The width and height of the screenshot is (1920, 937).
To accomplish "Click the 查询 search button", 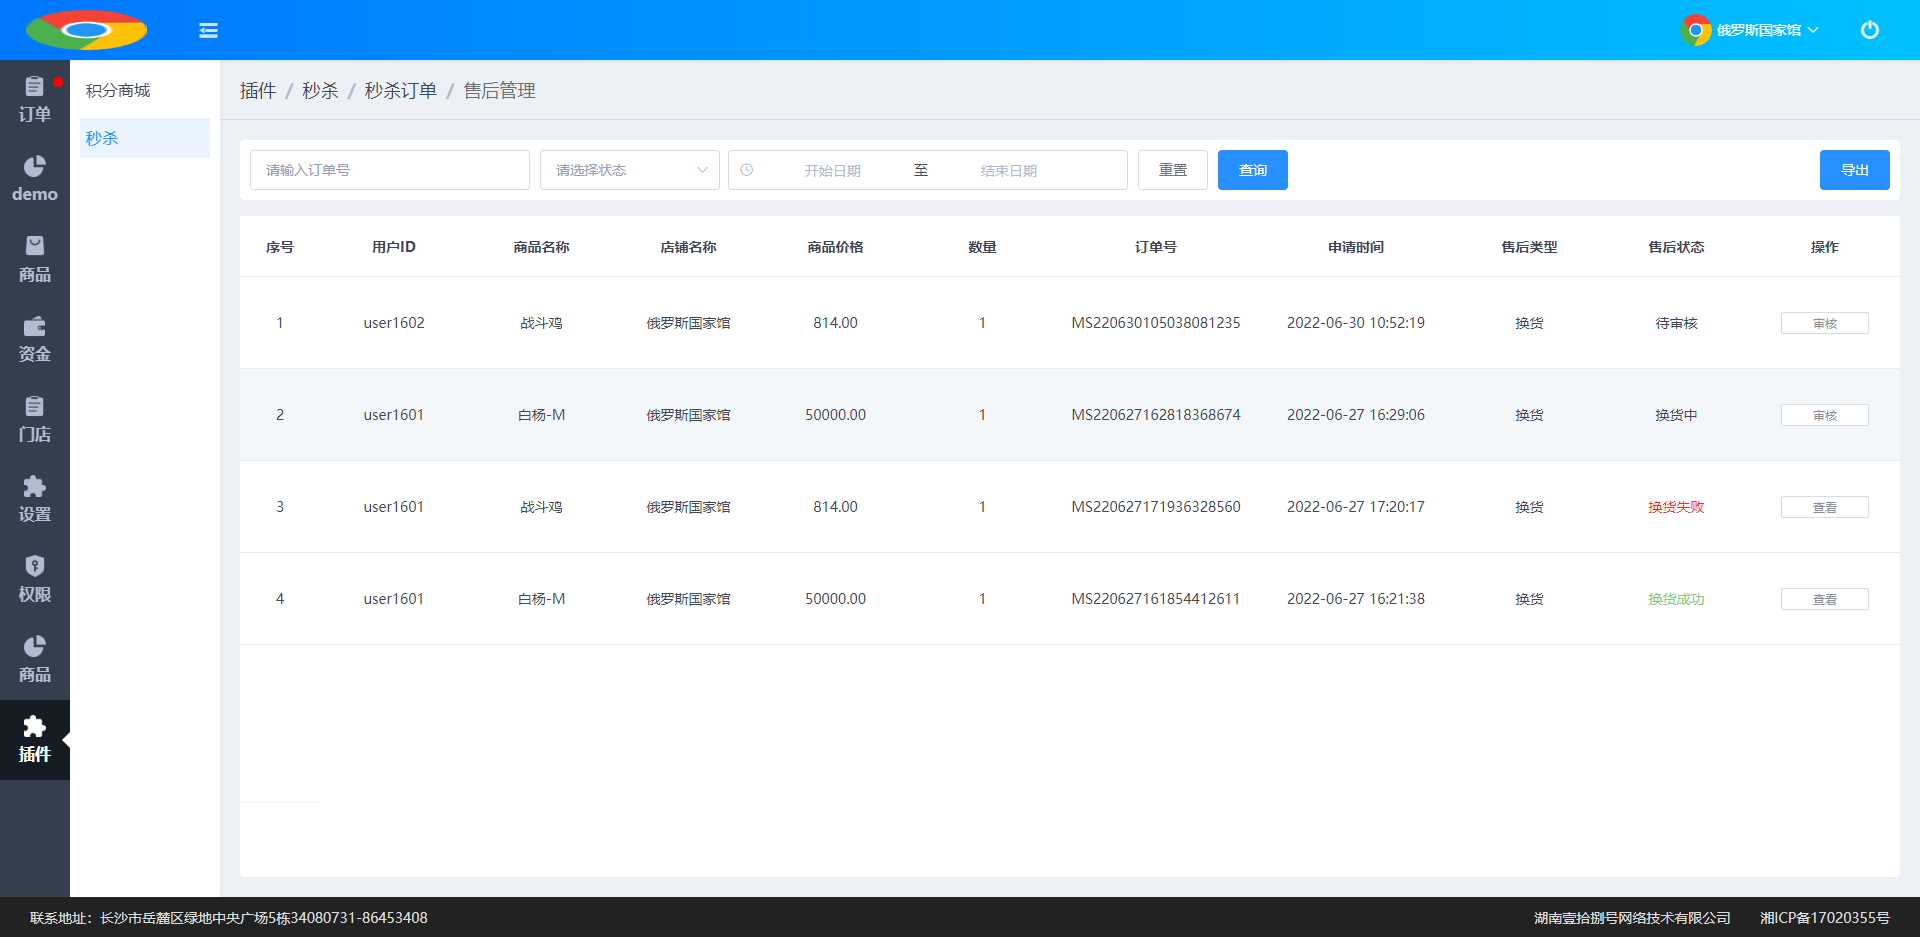I will coord(1253,170).
